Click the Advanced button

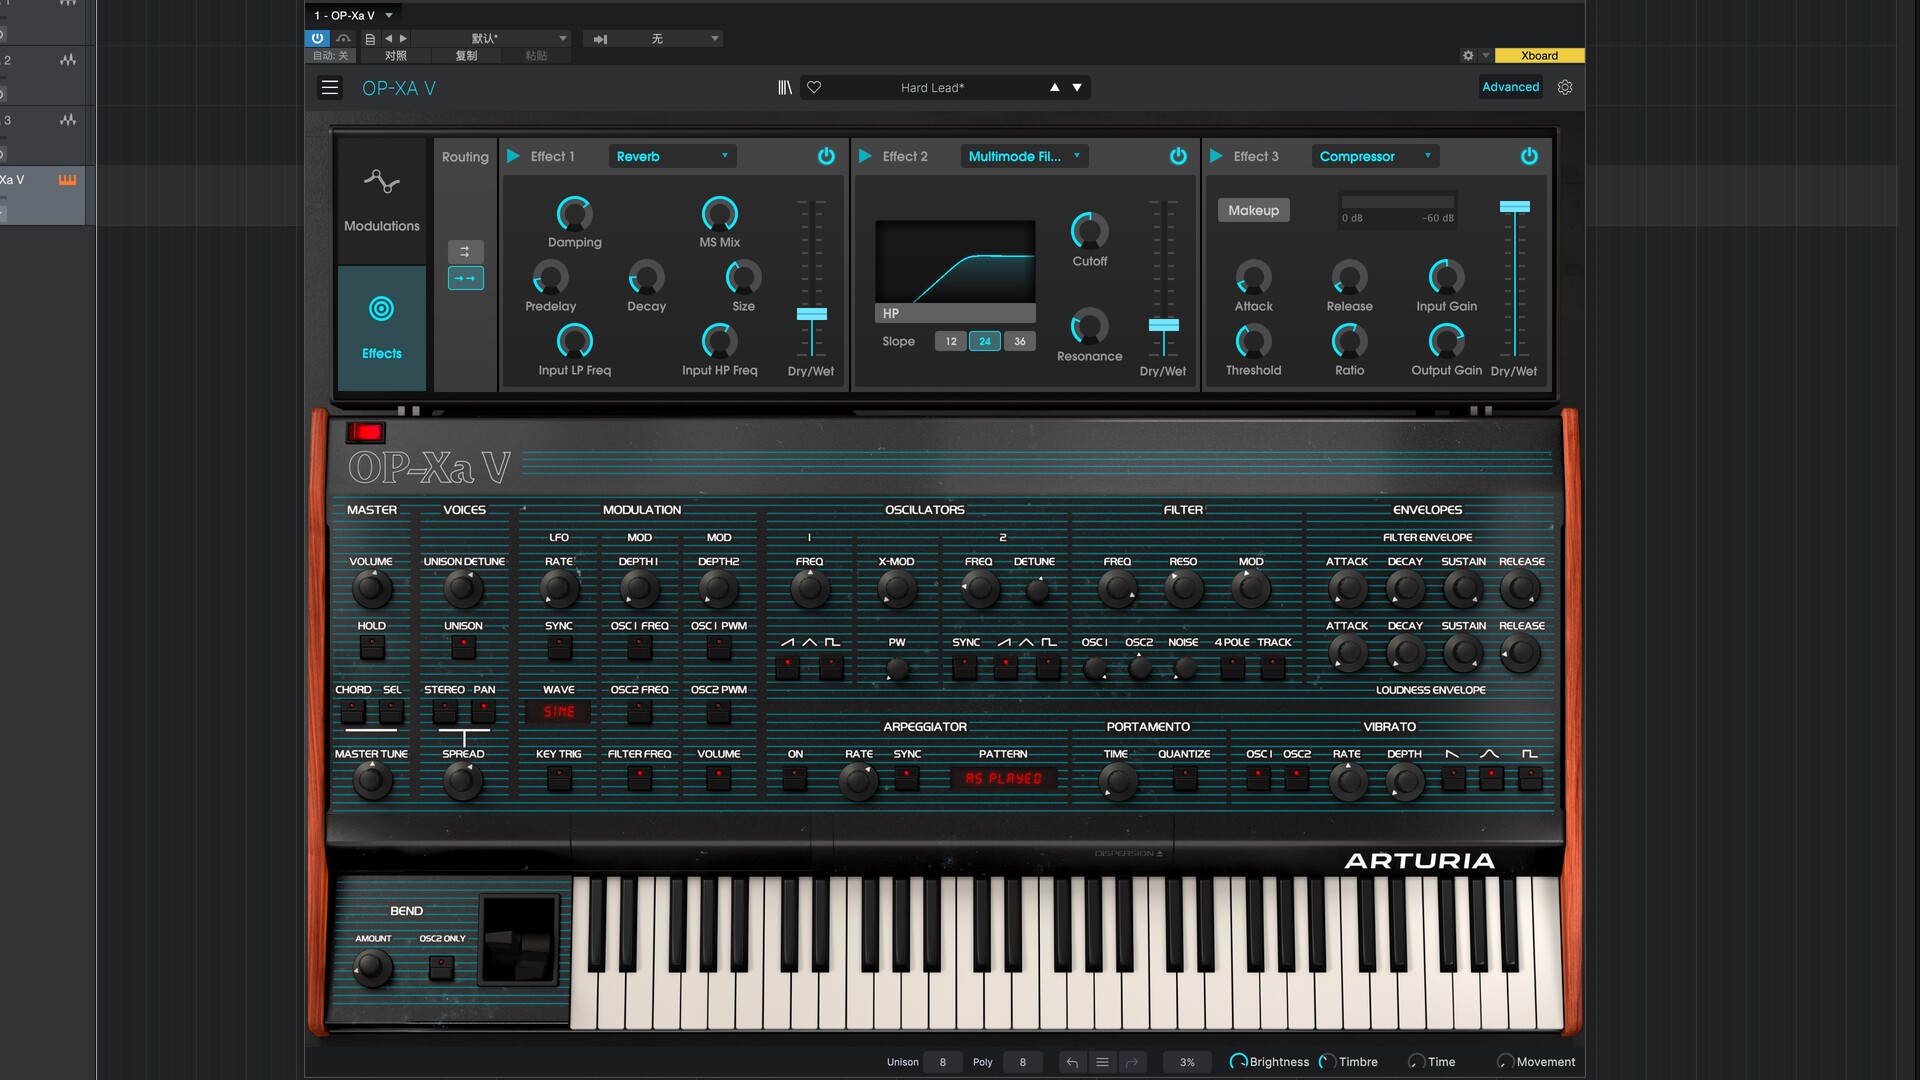(x=1510, y=87)
